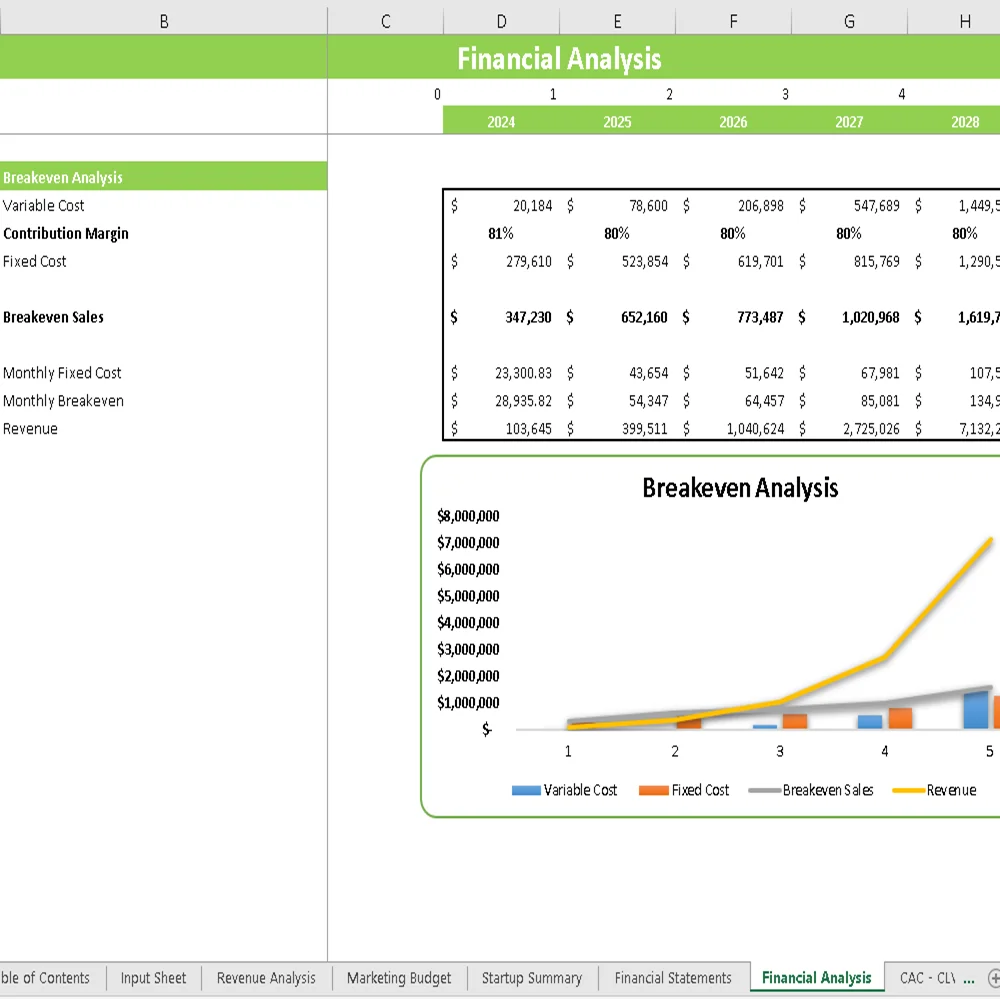This screenshot has width=1000, height=1000.
Task: Click the Monthly Fixed Cost label cell
Action: (60, 373)
